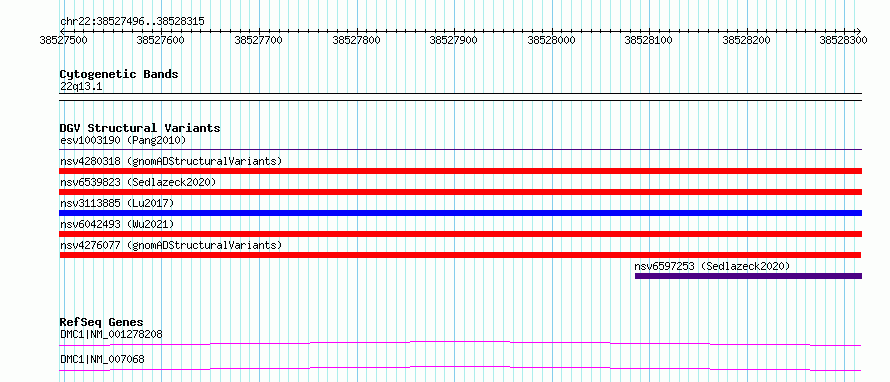Select the nsv4280318 gnomAD red variant bar
Viewport: 890px width, 382px height.
[460, 171]
